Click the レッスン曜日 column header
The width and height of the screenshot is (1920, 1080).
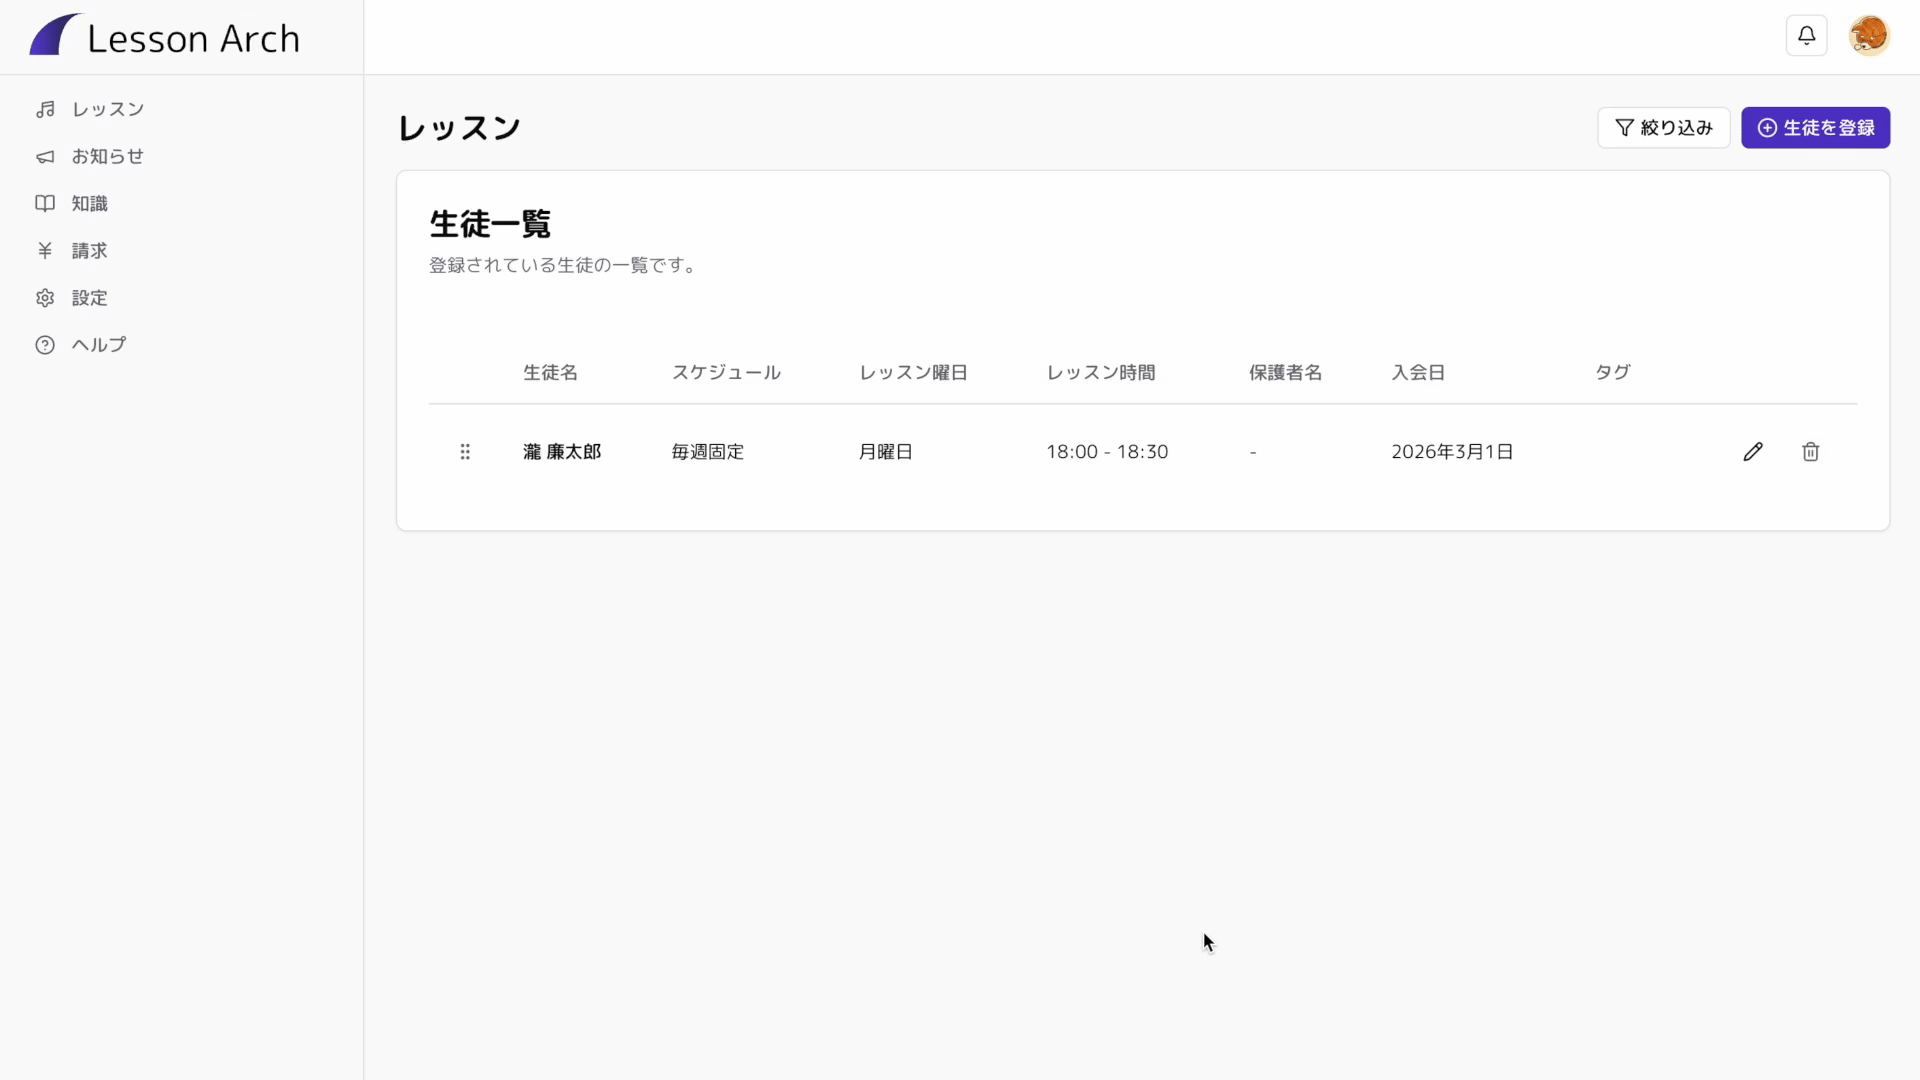[x=913, y=373]
